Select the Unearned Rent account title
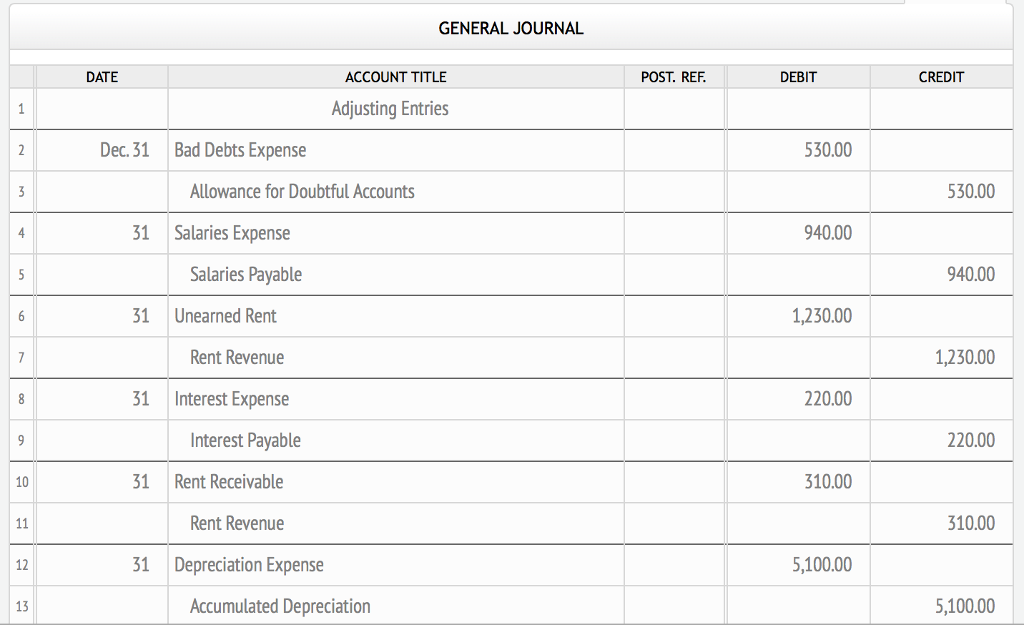This screenshot has width=1024, height=625. [x=224, y=315]
